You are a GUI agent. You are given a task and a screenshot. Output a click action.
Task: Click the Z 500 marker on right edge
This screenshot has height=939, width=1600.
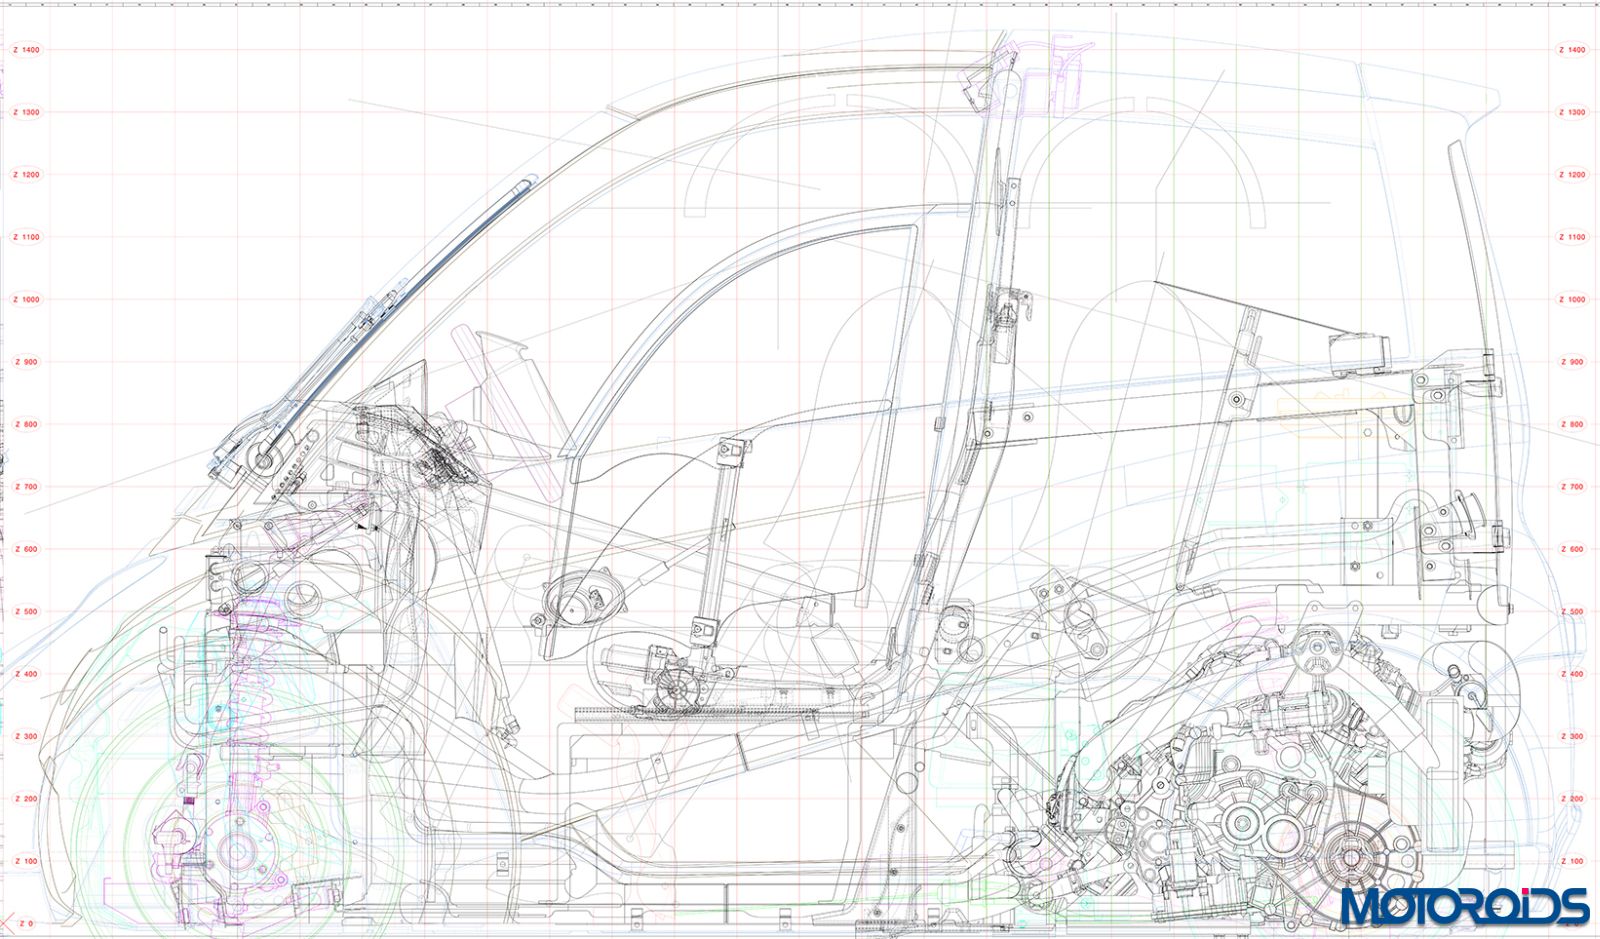pyautogui.click(x=1572, y=612)
